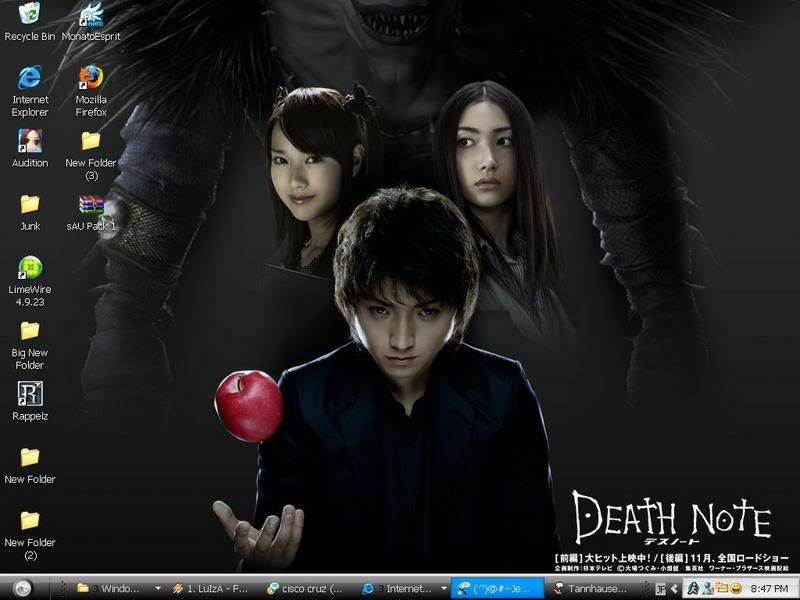The width and height of the screenshot is (800, 600).
Task: Select the New Folder (2) icon
Action: 30,536
